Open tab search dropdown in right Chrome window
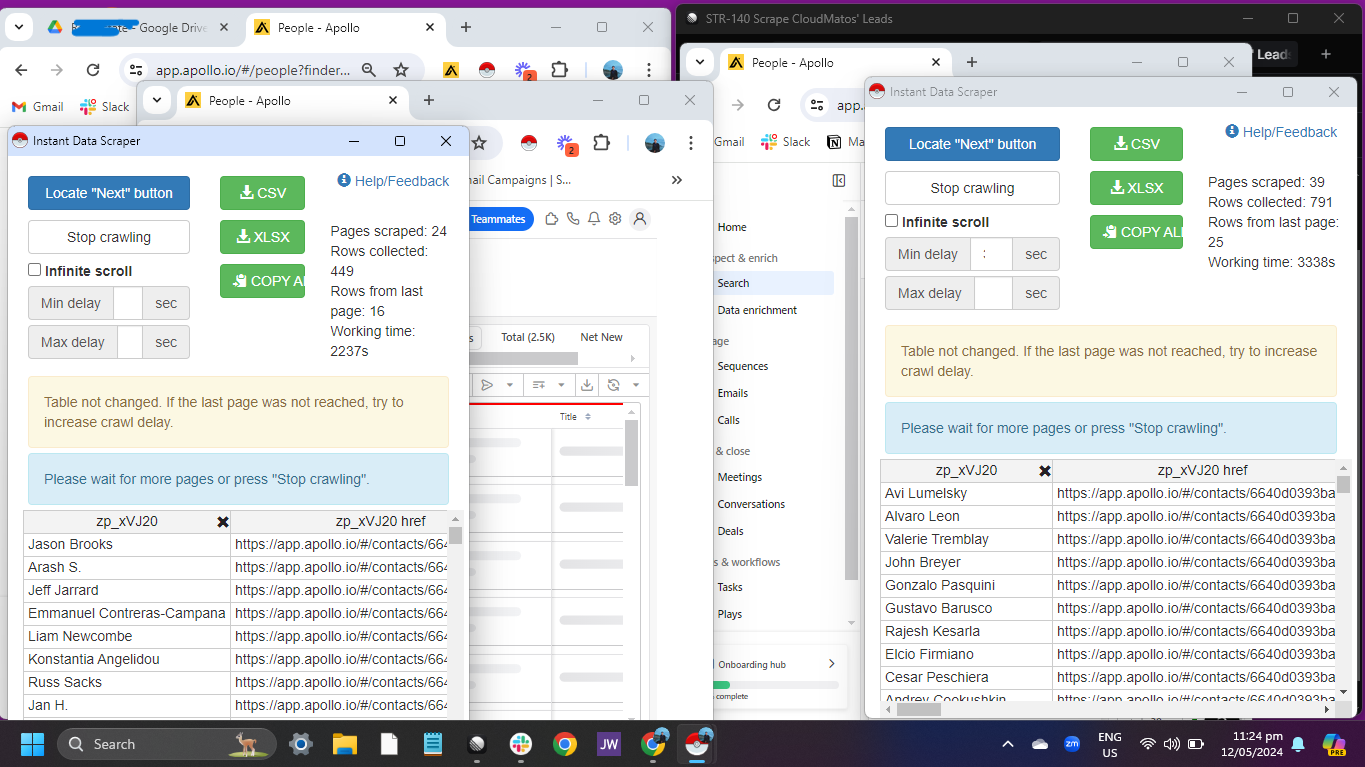 pos(700,62)
